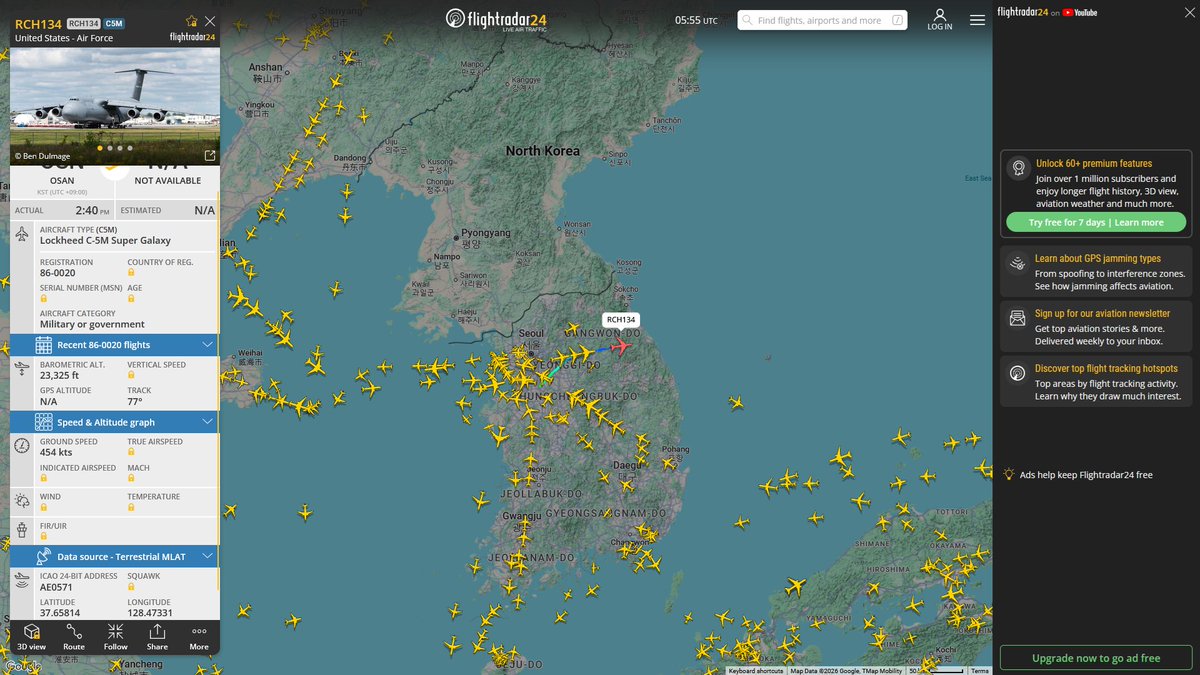The image size is (1200, 675).
Task: Click the wind weather icon
Action: [x=22, y=501]
